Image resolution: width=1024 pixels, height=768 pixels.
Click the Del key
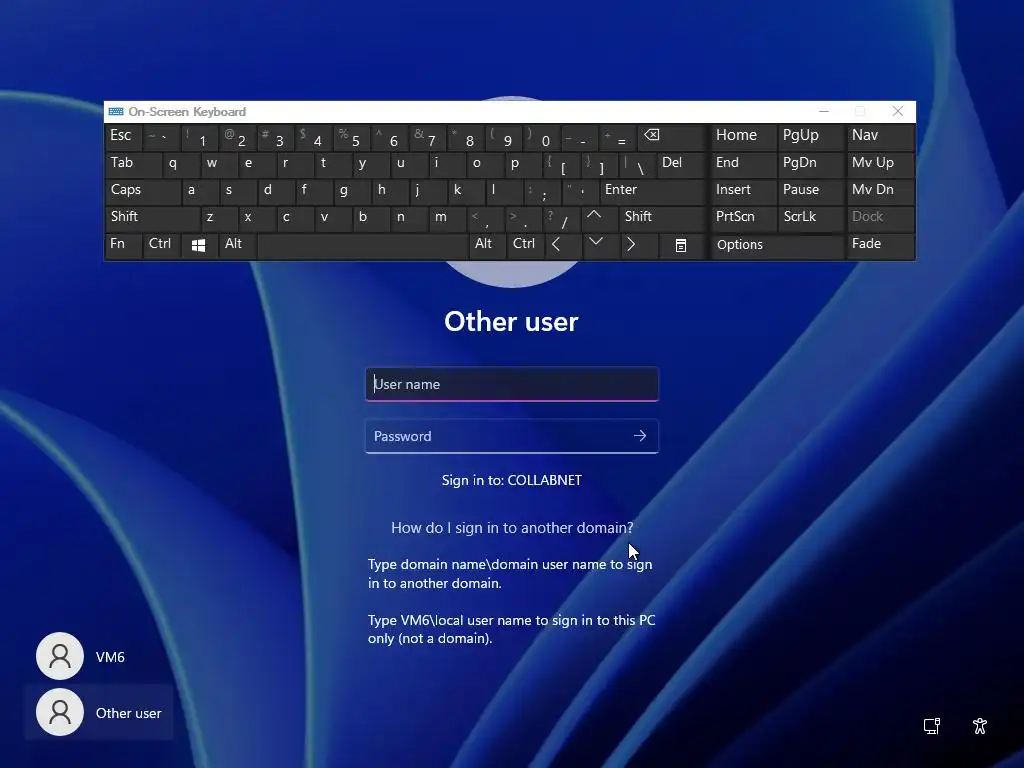681,163
